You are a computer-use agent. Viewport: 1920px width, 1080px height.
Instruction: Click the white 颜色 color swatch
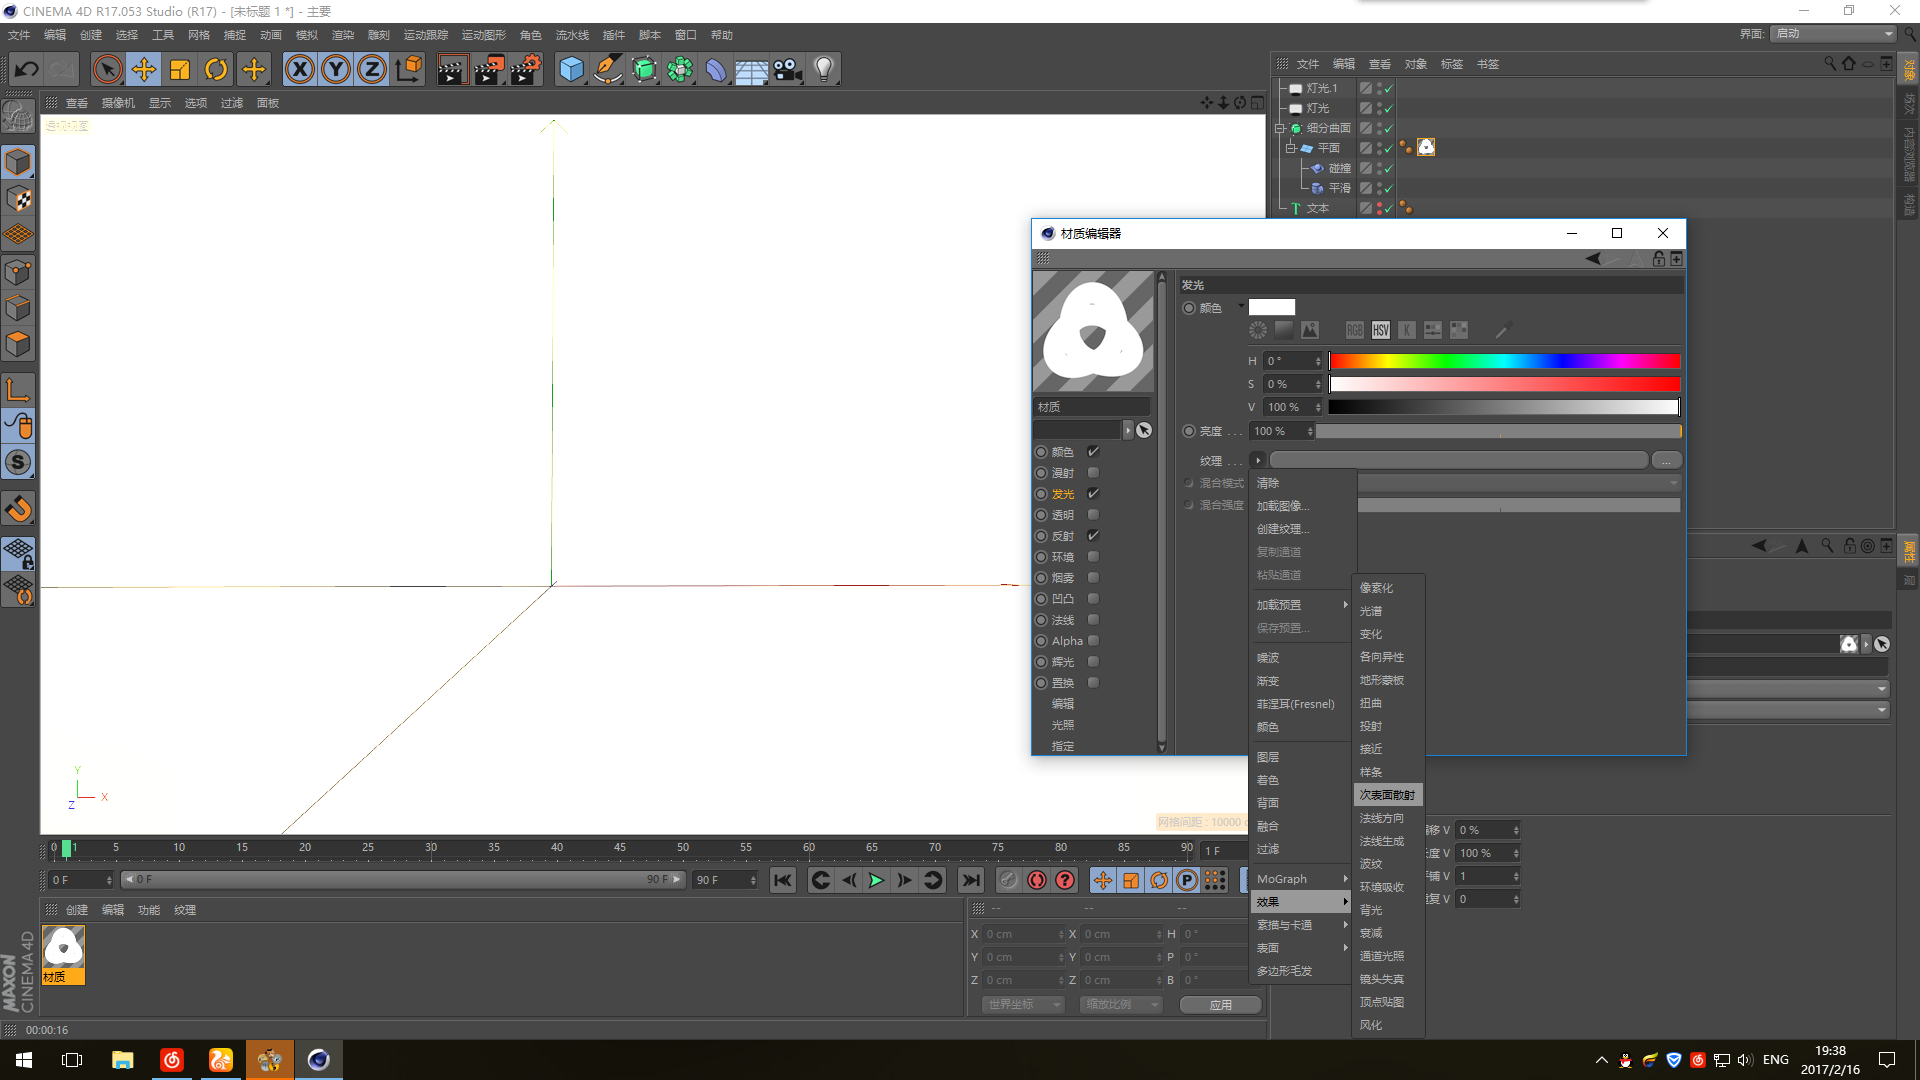[1271, 308]
